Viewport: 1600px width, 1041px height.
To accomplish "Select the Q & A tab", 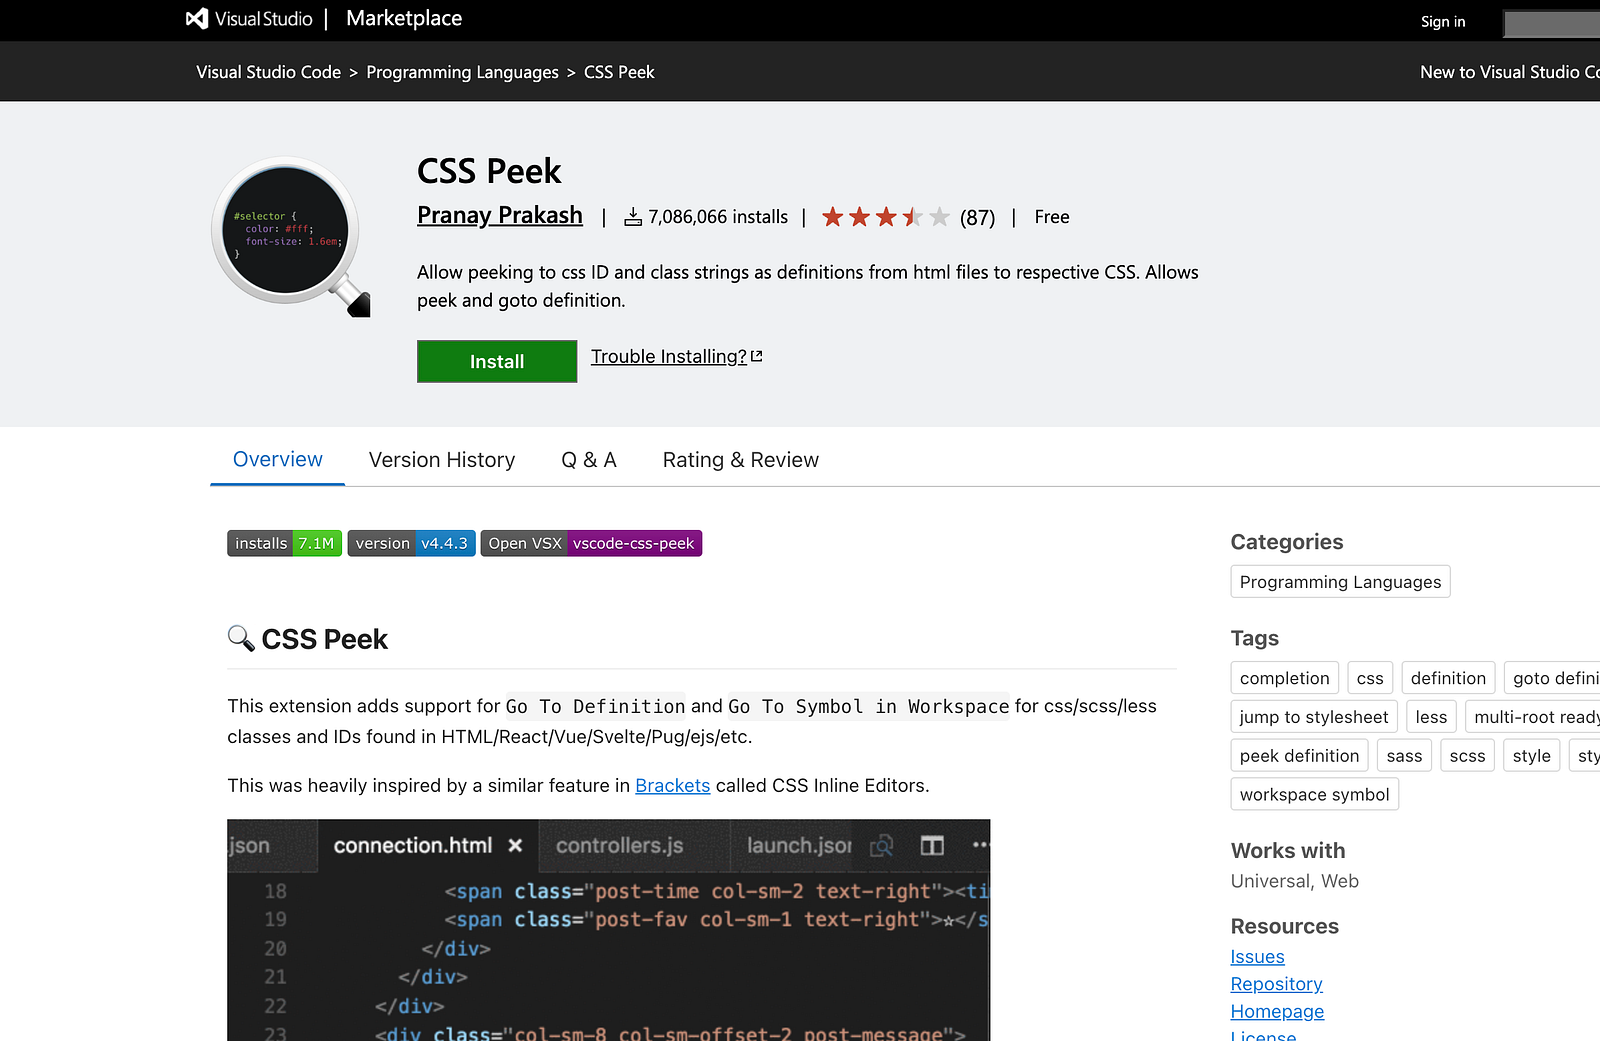I will (x=589, y=460).
